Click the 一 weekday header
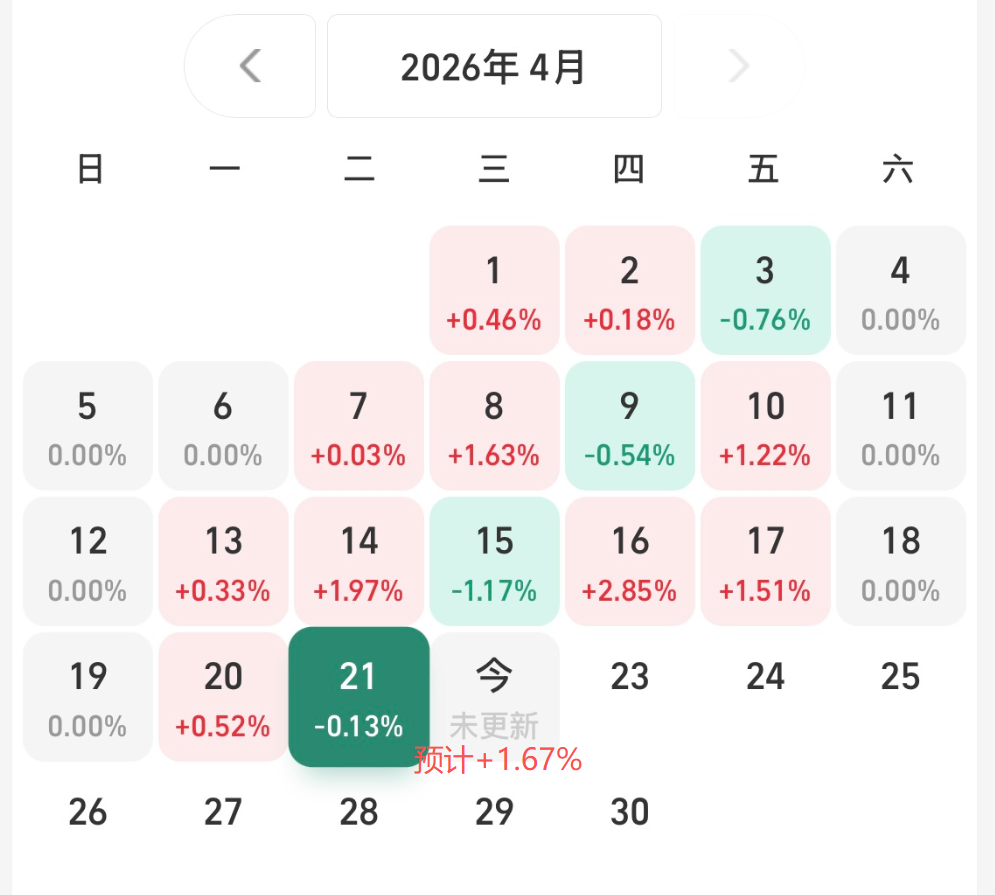The image size is (995, 895). tap(225, 169)
